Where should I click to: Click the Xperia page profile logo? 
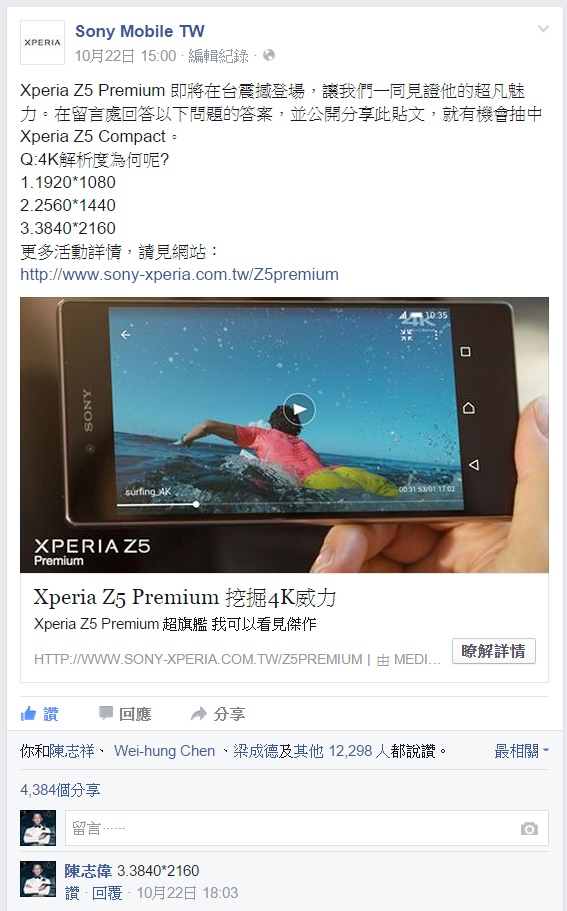tap(42, 42)
